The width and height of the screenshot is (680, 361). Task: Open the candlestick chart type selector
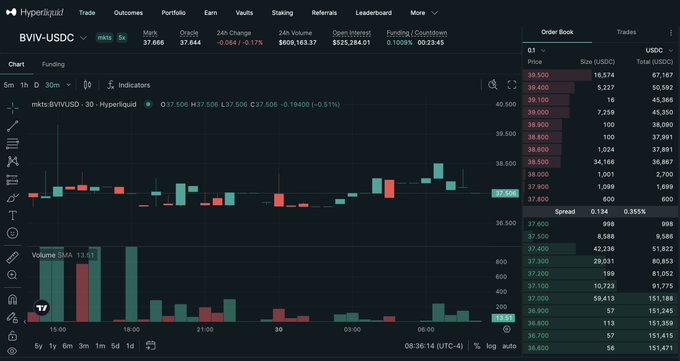[x=87, y=85]
